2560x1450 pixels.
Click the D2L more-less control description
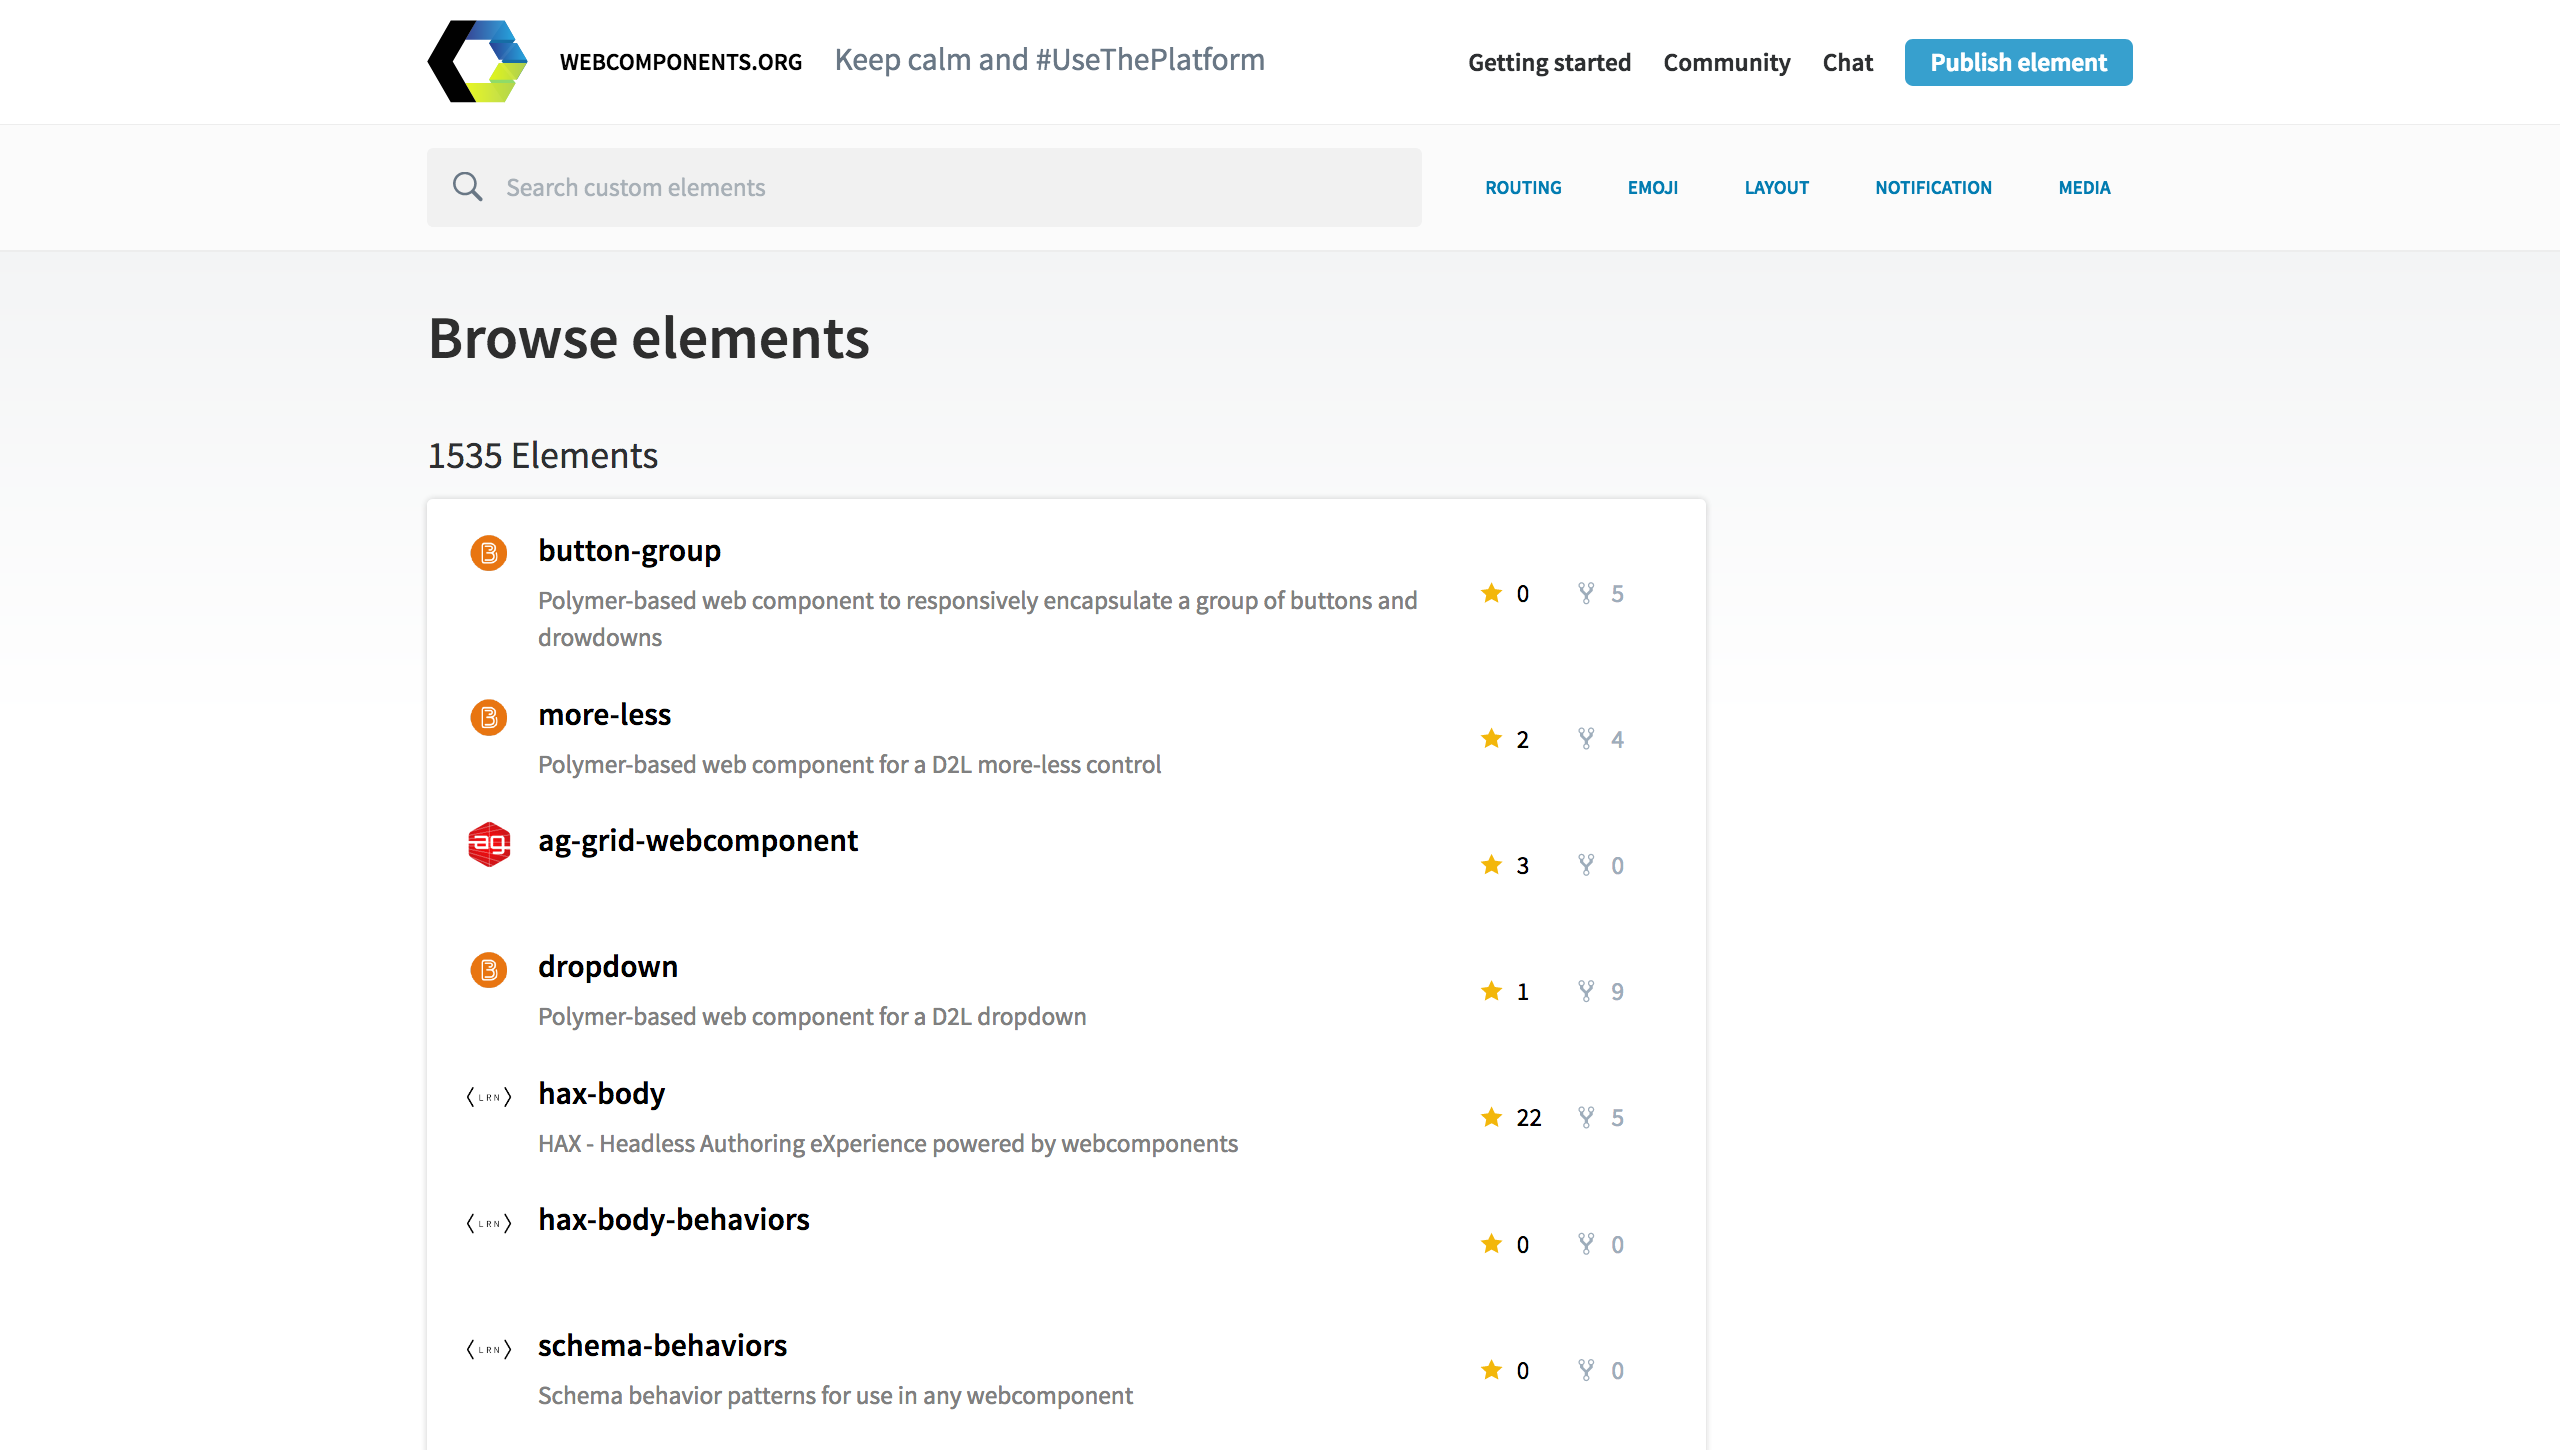(x=849, y=765)
